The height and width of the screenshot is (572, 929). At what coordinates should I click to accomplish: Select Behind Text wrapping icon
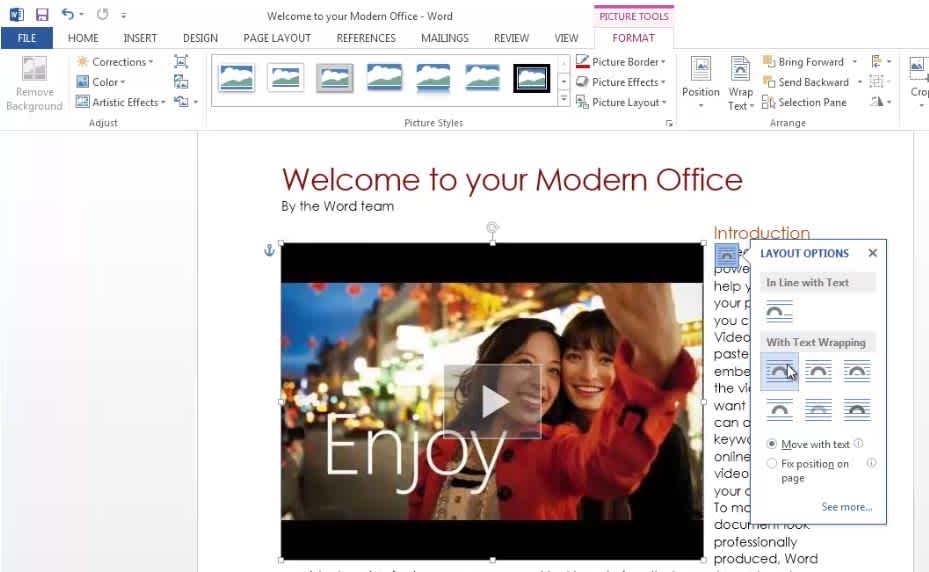818,410
